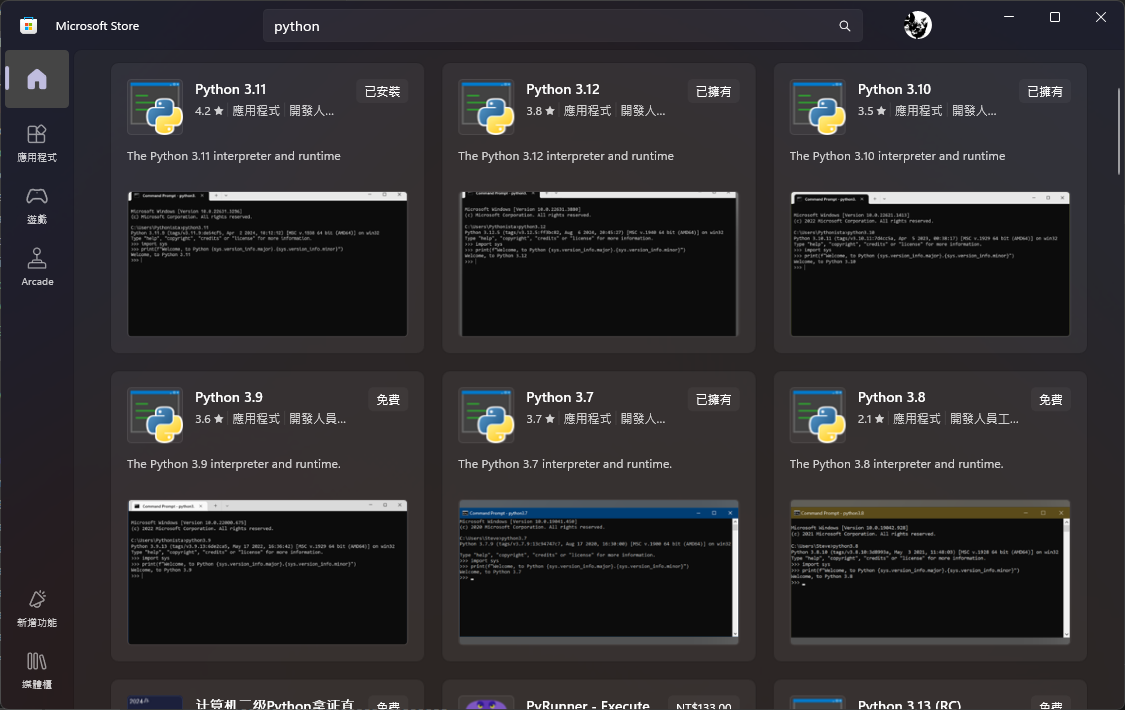Open the Python 3.10 title link

tap(894, 90)
